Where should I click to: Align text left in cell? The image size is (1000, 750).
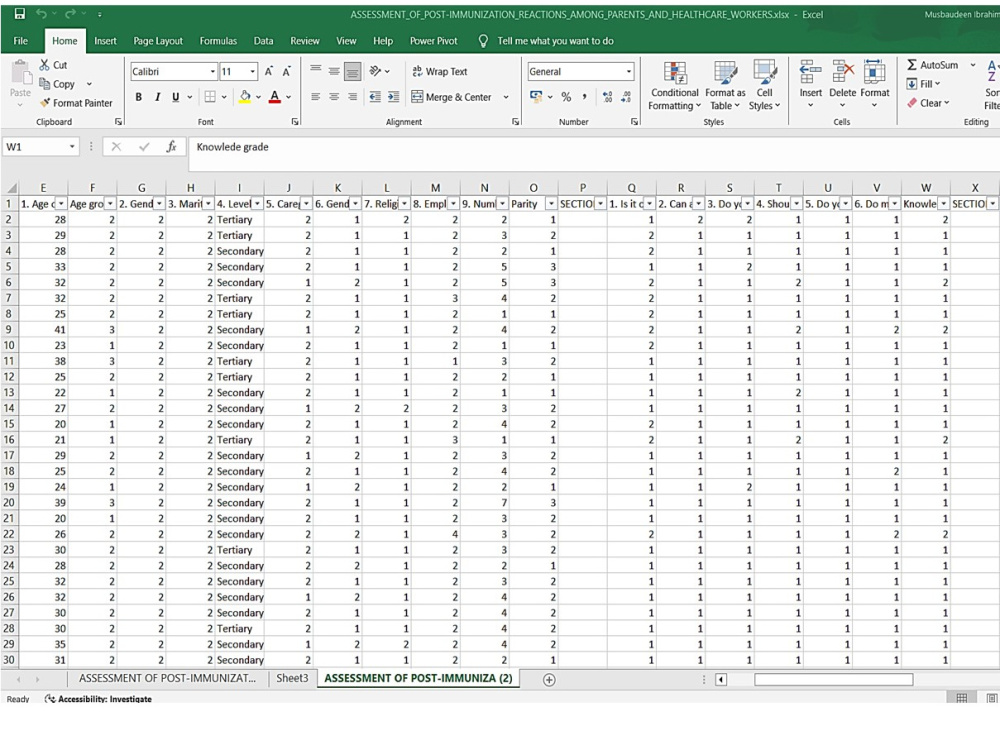click(316, 97)
